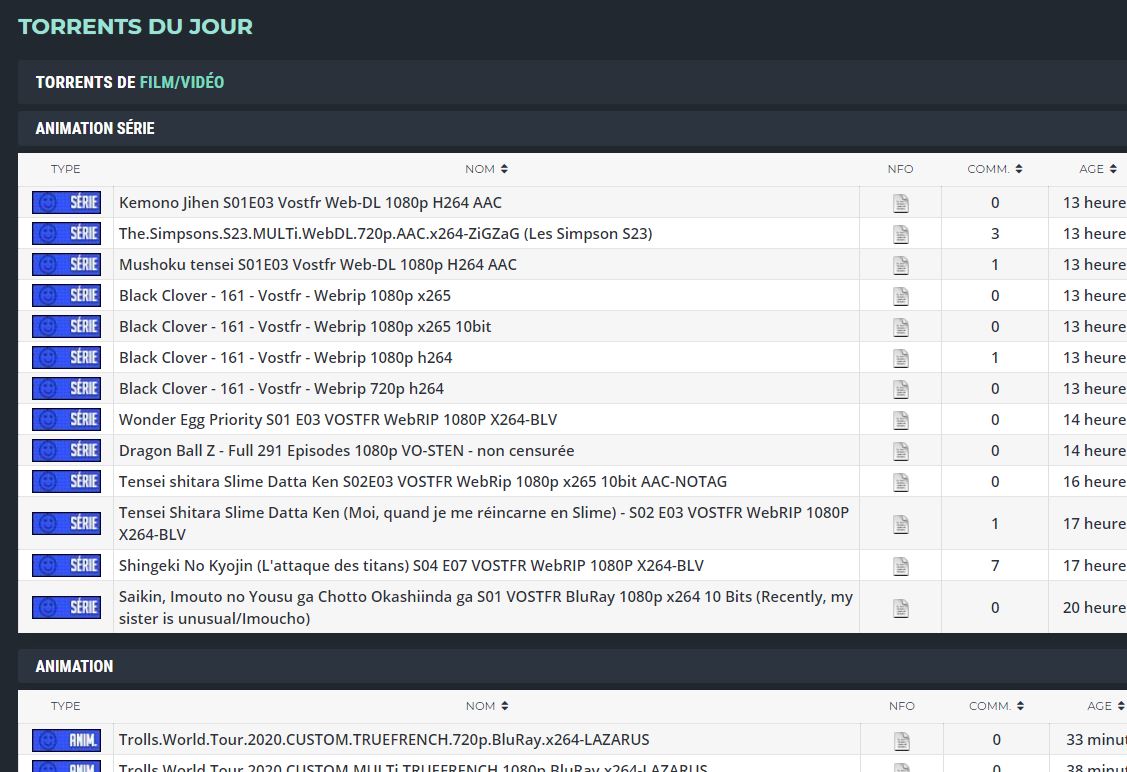Open NFO for Wonder Egg Priority
This screenshot has height=772, width=1127.
click(901, 420)
